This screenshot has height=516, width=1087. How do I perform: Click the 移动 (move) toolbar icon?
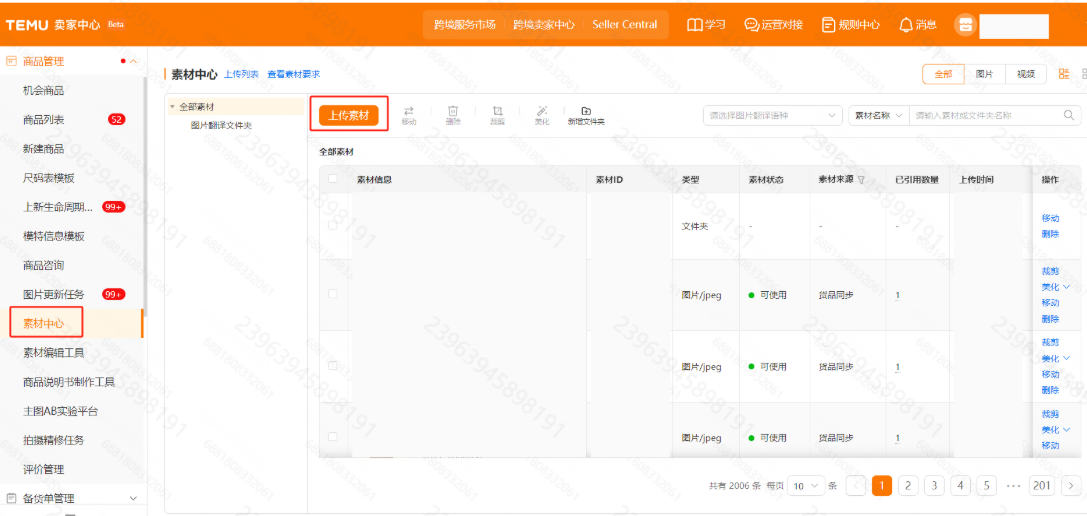[408, 110]
